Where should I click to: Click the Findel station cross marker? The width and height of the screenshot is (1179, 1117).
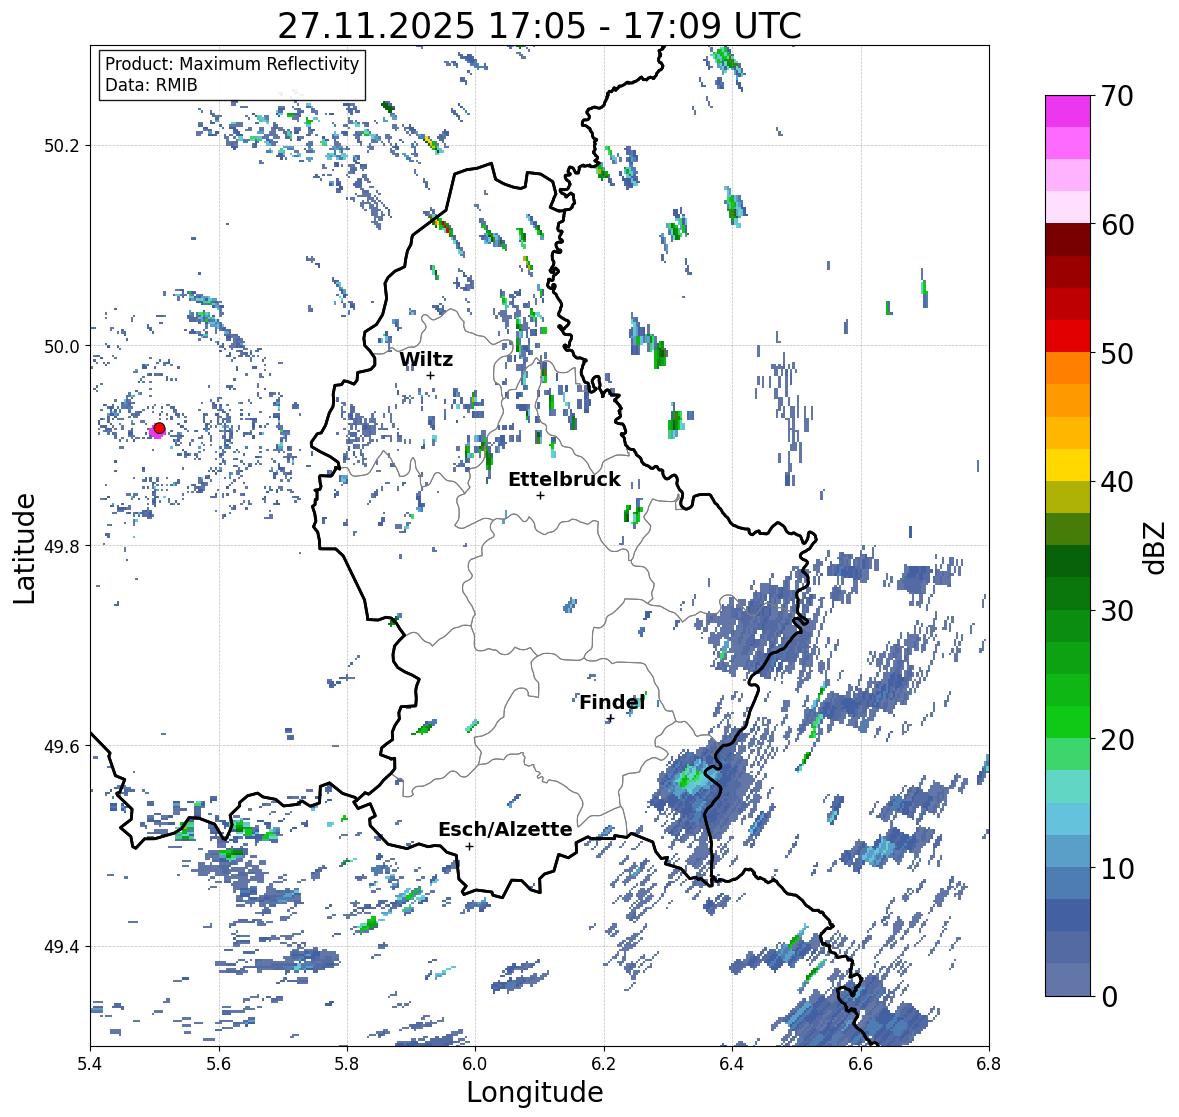[611, 719]
